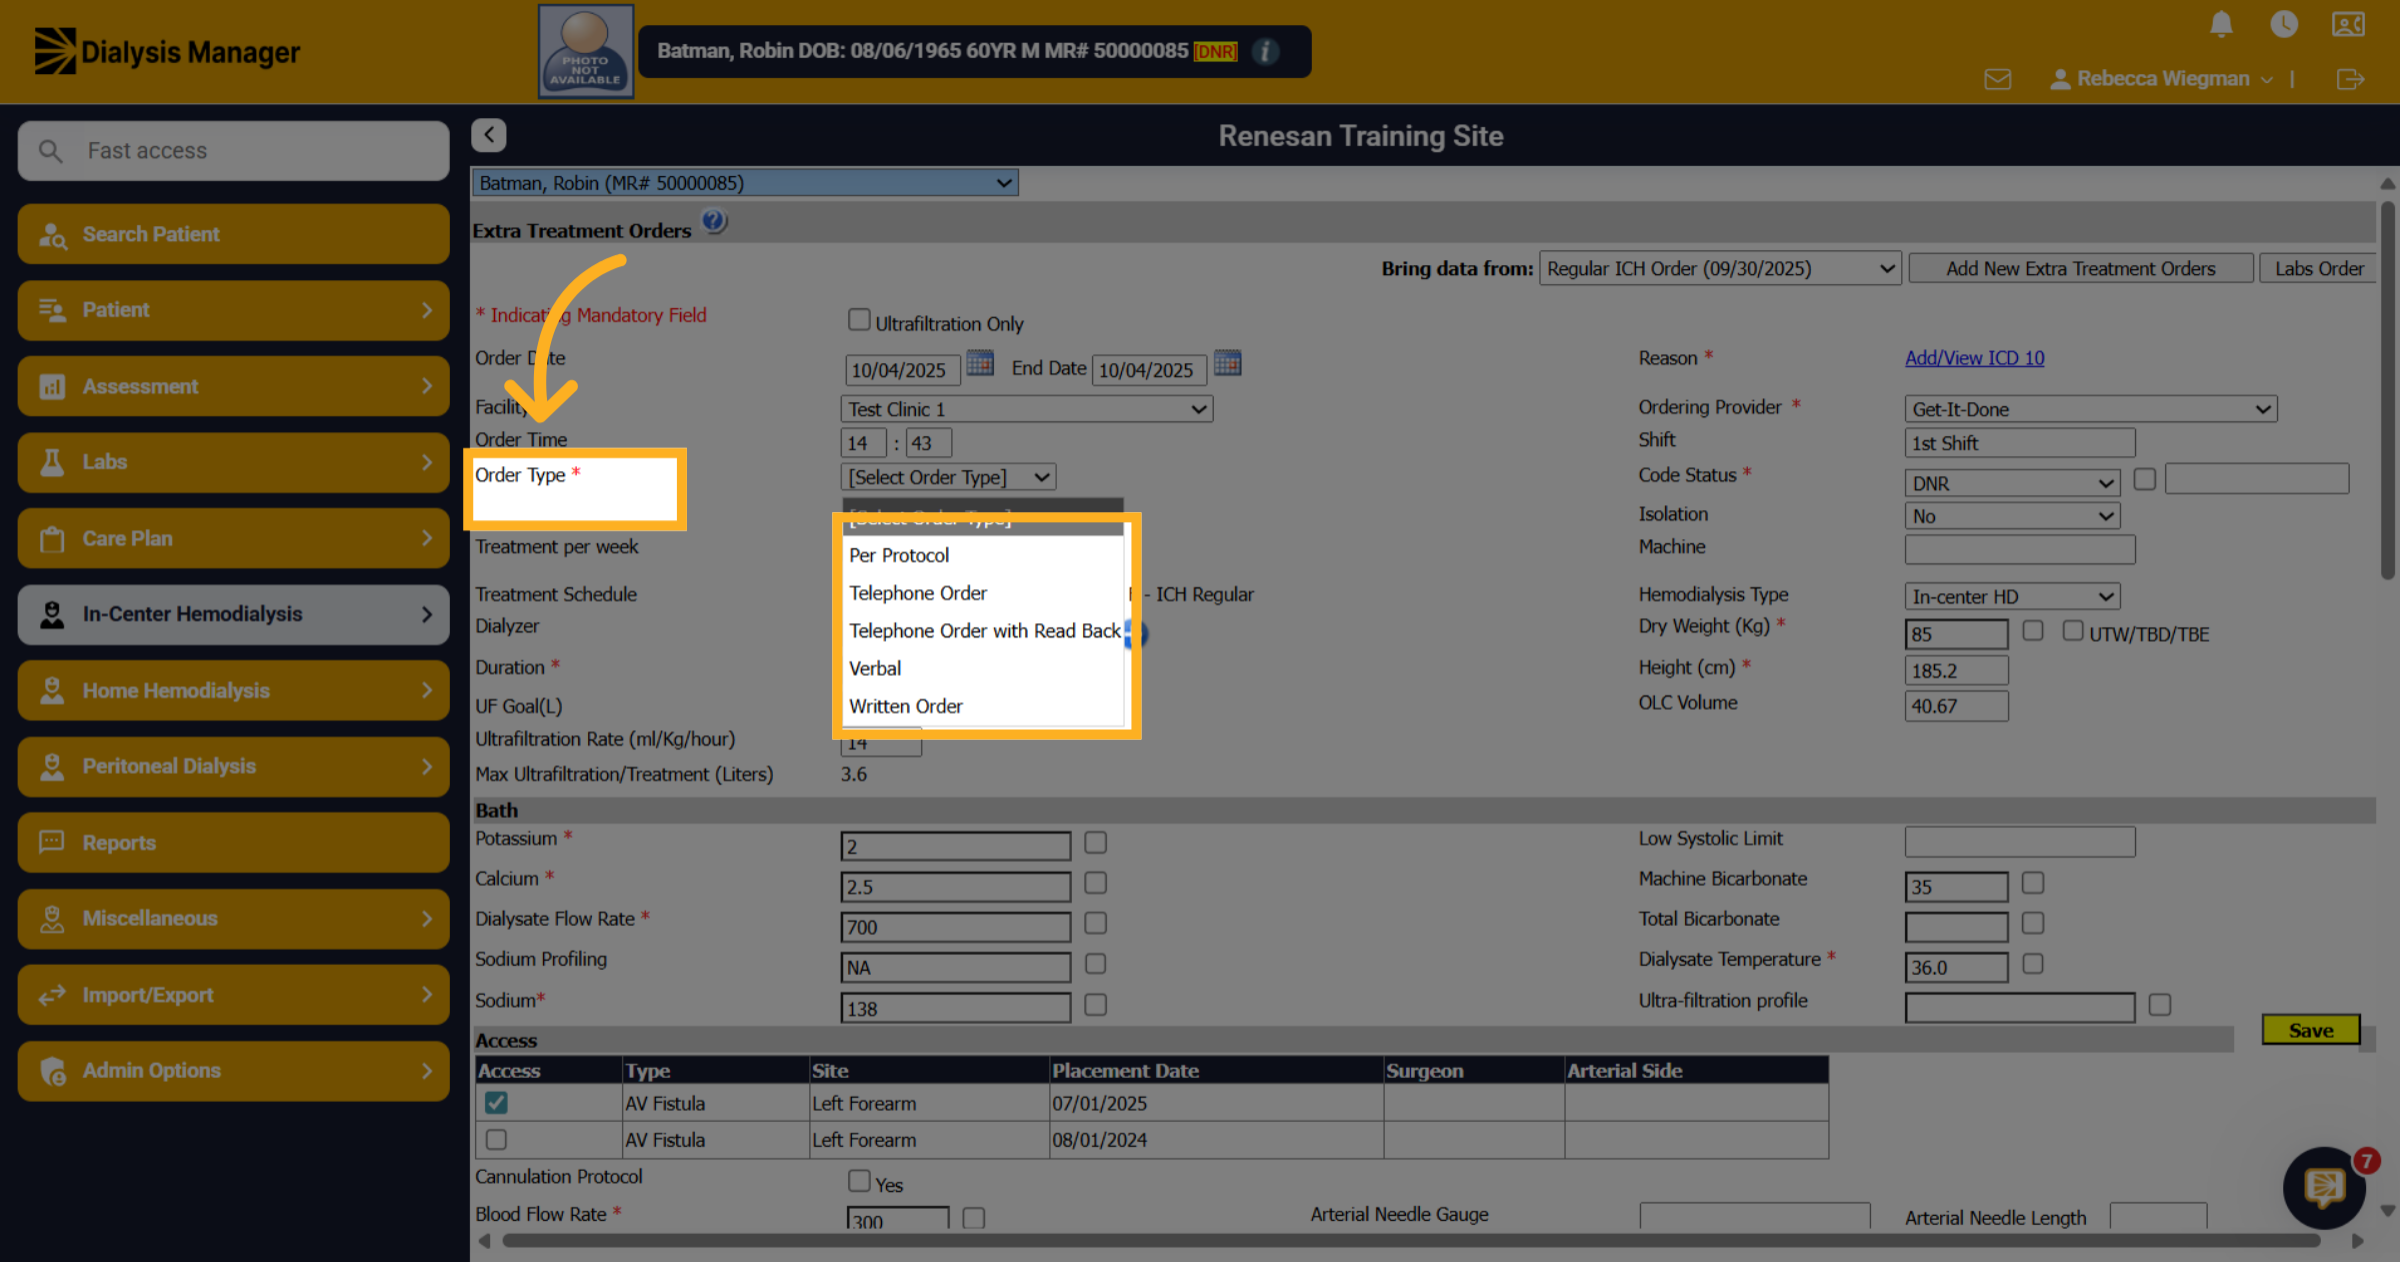Select Verbal order type
The width and height of the screenshot is (2400, 1262).
point(983,668)
